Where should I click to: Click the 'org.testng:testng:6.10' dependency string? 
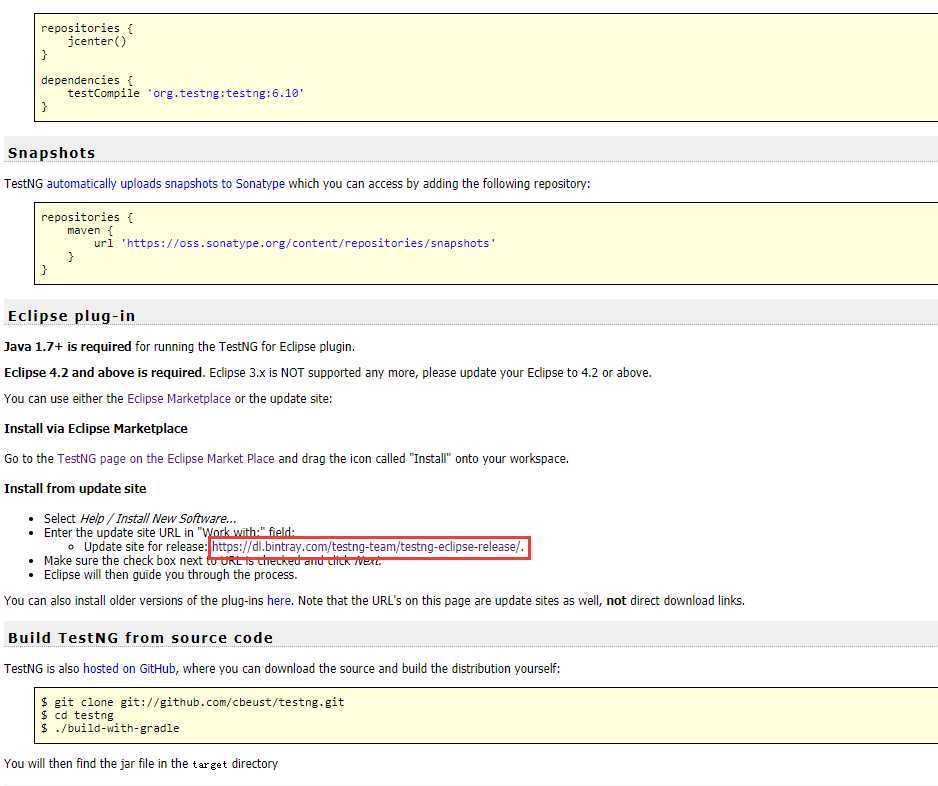click(226, 93)
